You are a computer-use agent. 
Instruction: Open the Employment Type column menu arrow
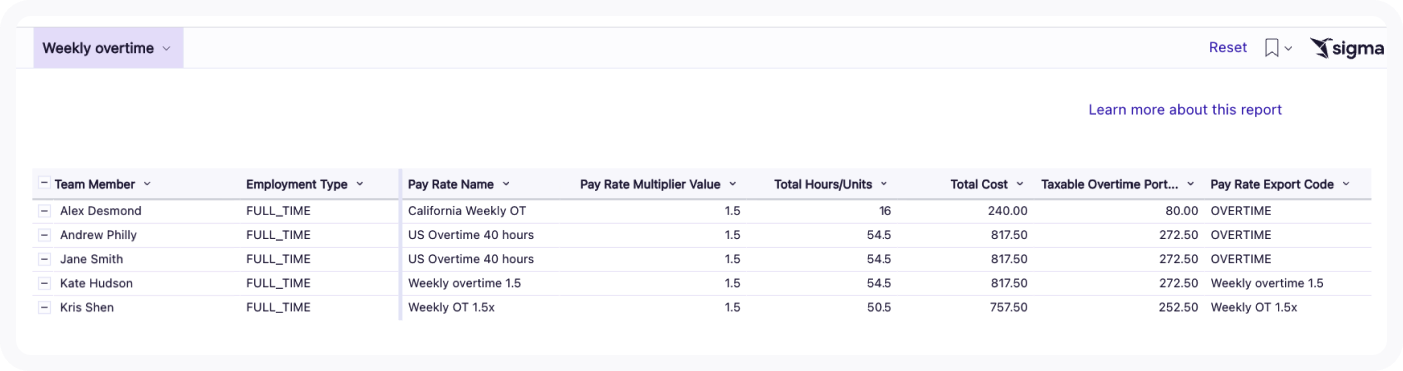pos(360,184)
